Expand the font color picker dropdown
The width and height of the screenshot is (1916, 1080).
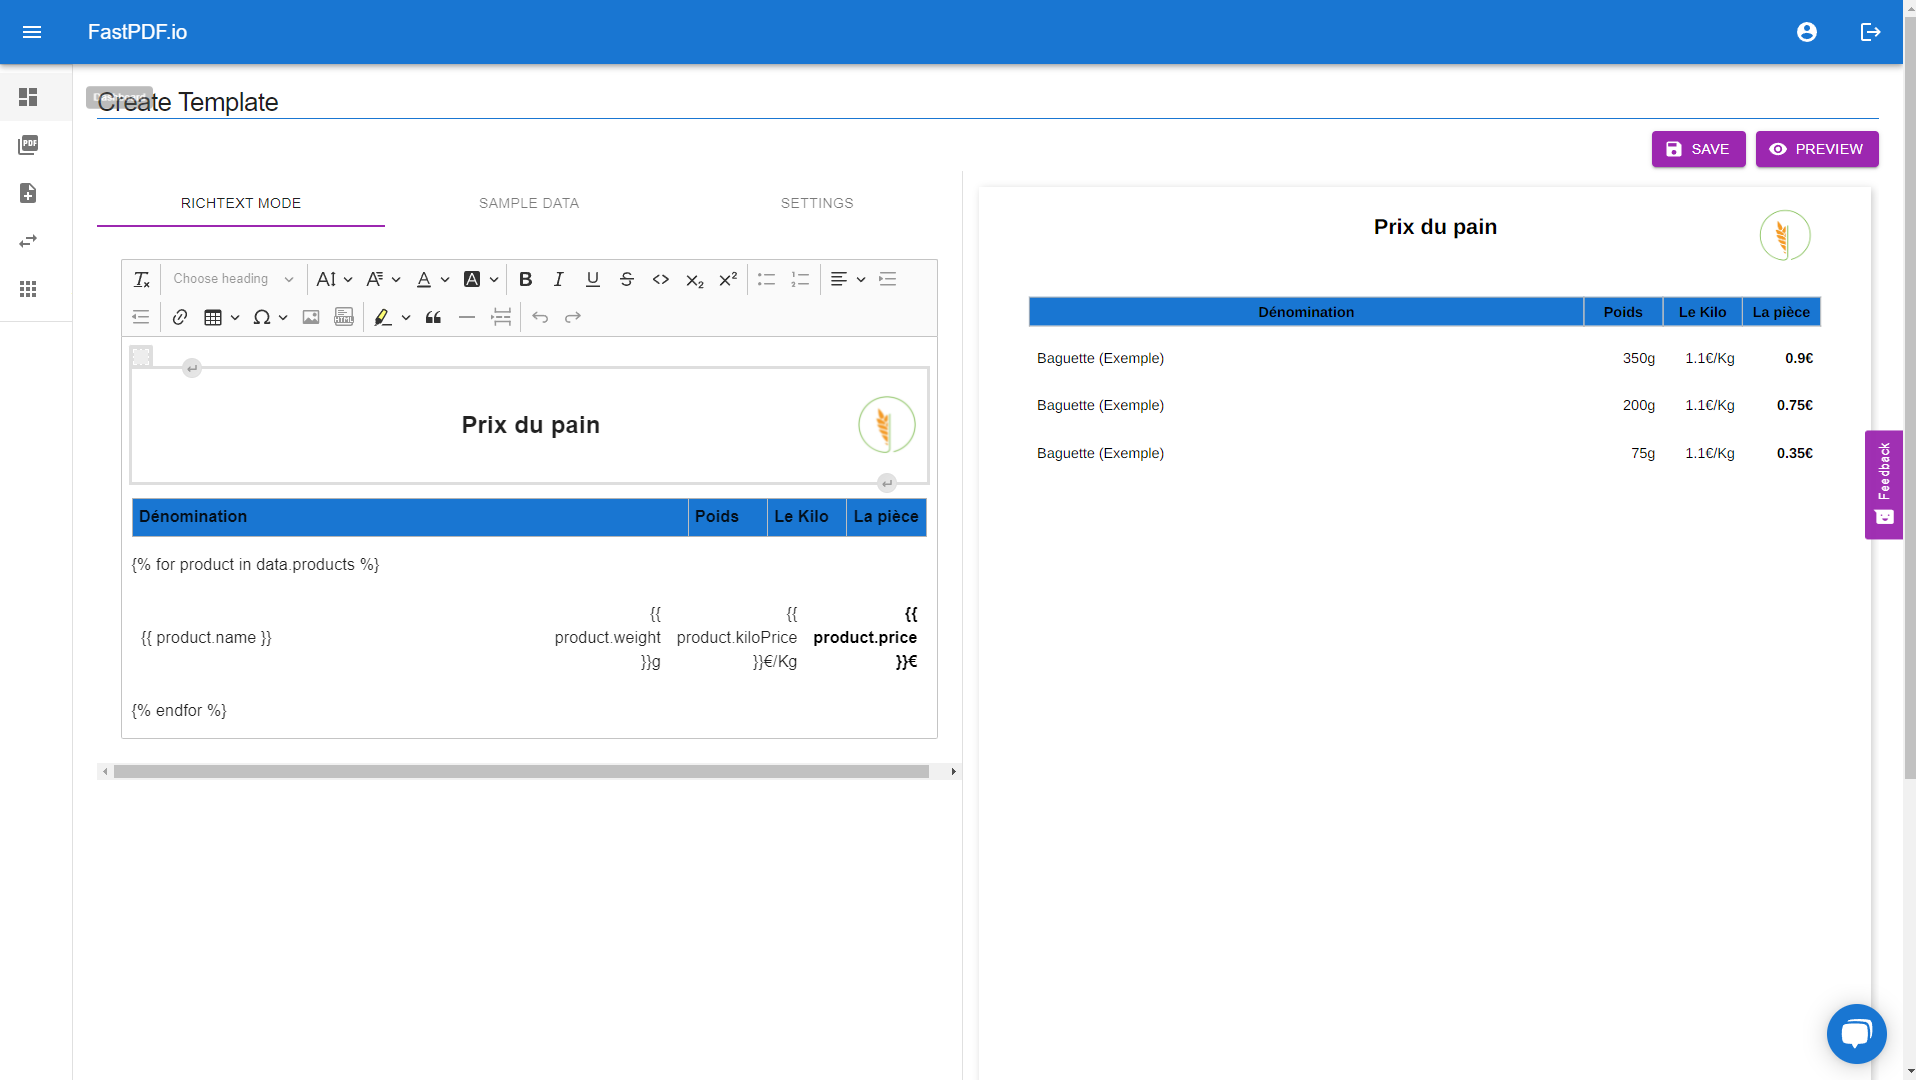[x=445, y=279]
